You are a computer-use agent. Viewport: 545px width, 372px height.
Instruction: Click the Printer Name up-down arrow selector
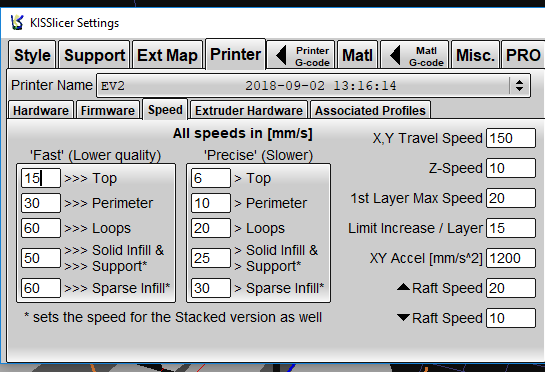[x=519, y=86]
